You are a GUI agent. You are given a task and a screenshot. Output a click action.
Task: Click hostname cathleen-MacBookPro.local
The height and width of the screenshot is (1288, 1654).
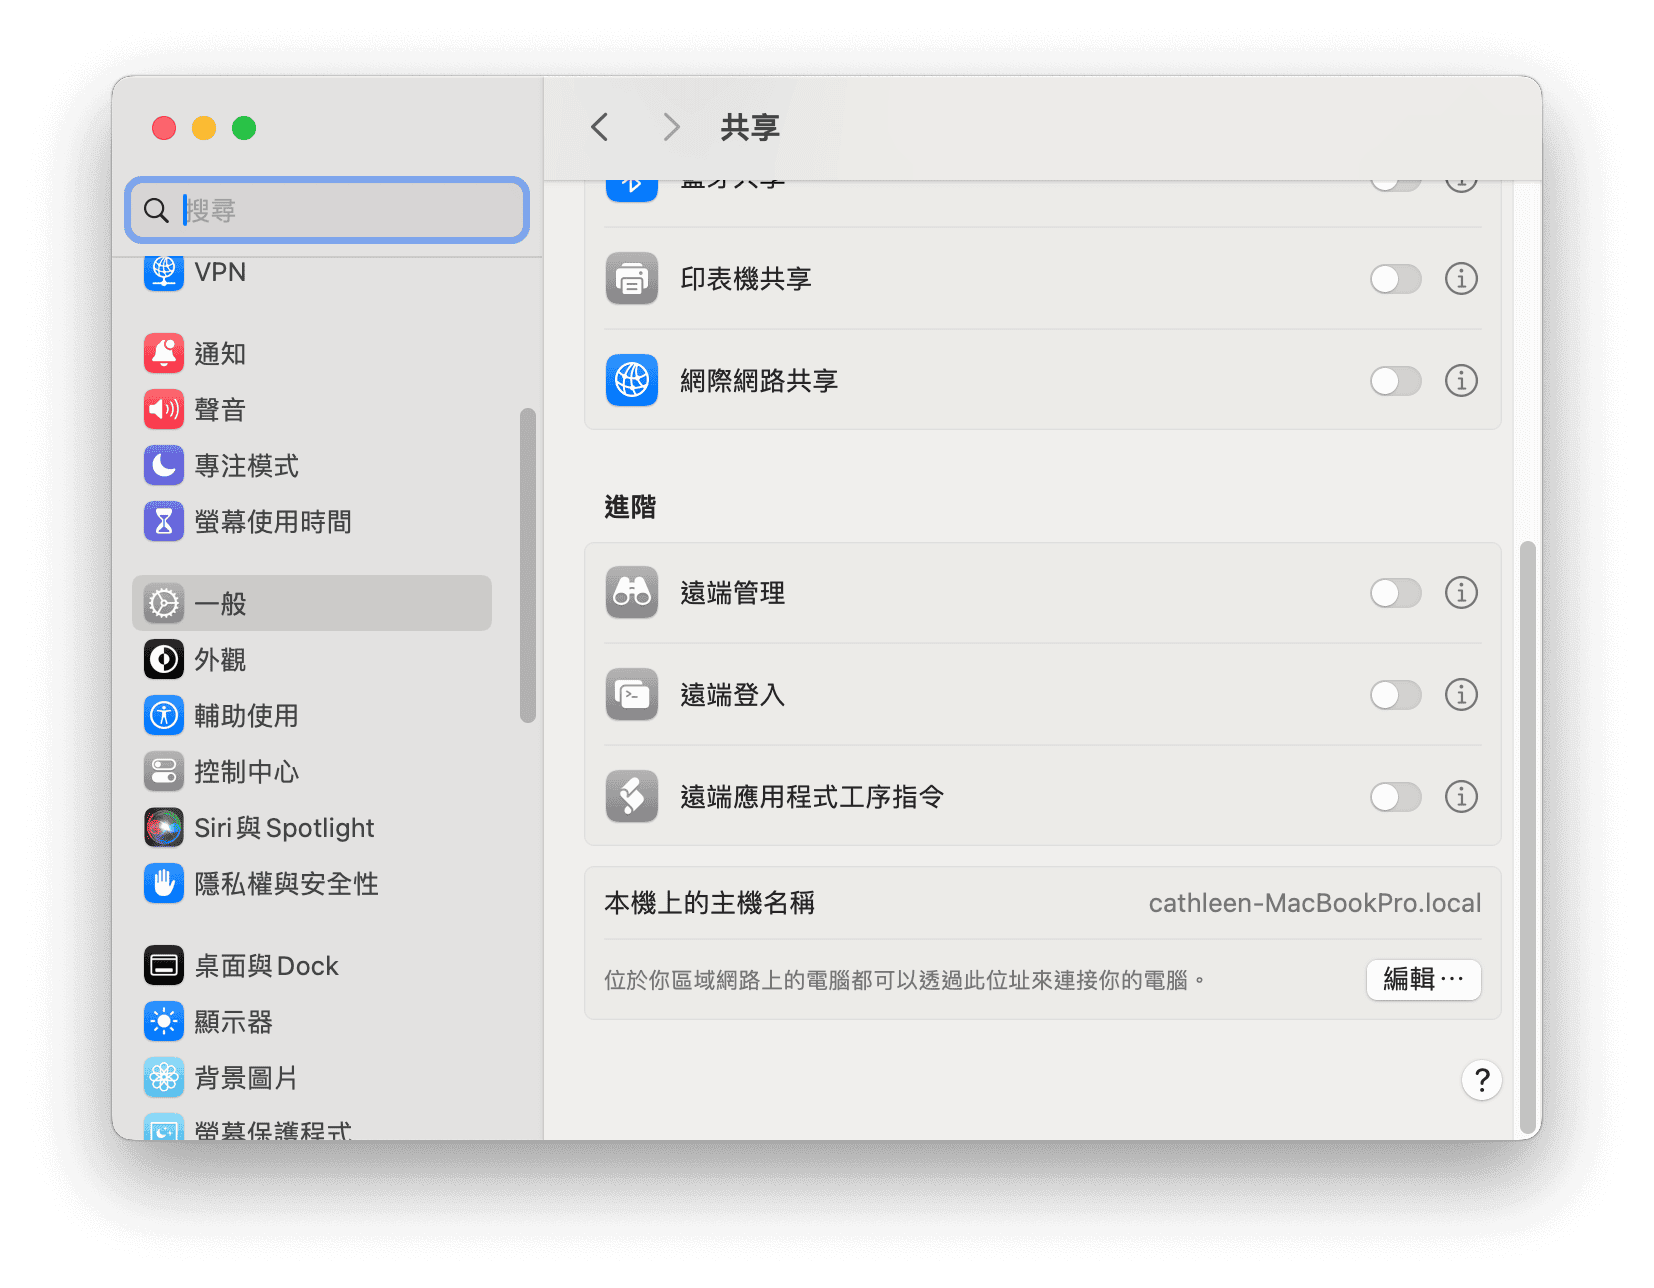(x=1314, y=903)
